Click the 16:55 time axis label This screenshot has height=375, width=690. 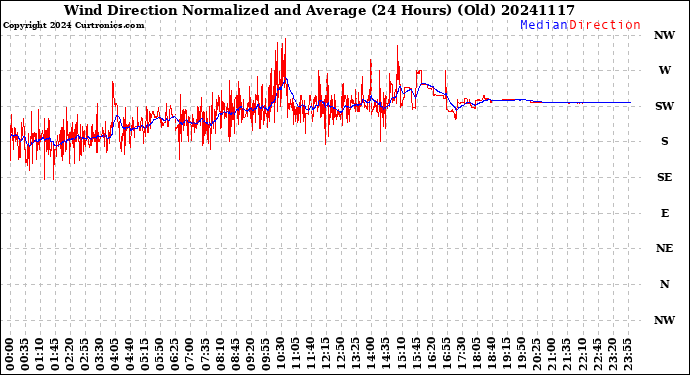(x=446, y=354)
